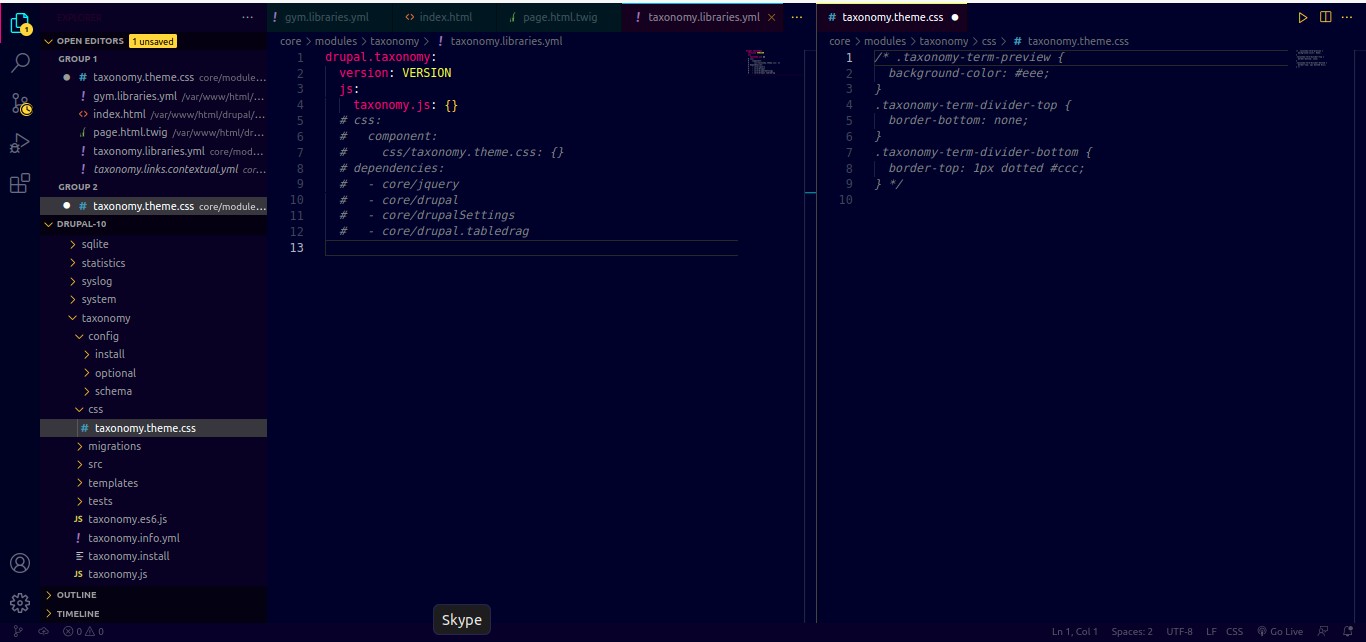
Task: Switch to the index.html tab
Action: coord(447,17)
